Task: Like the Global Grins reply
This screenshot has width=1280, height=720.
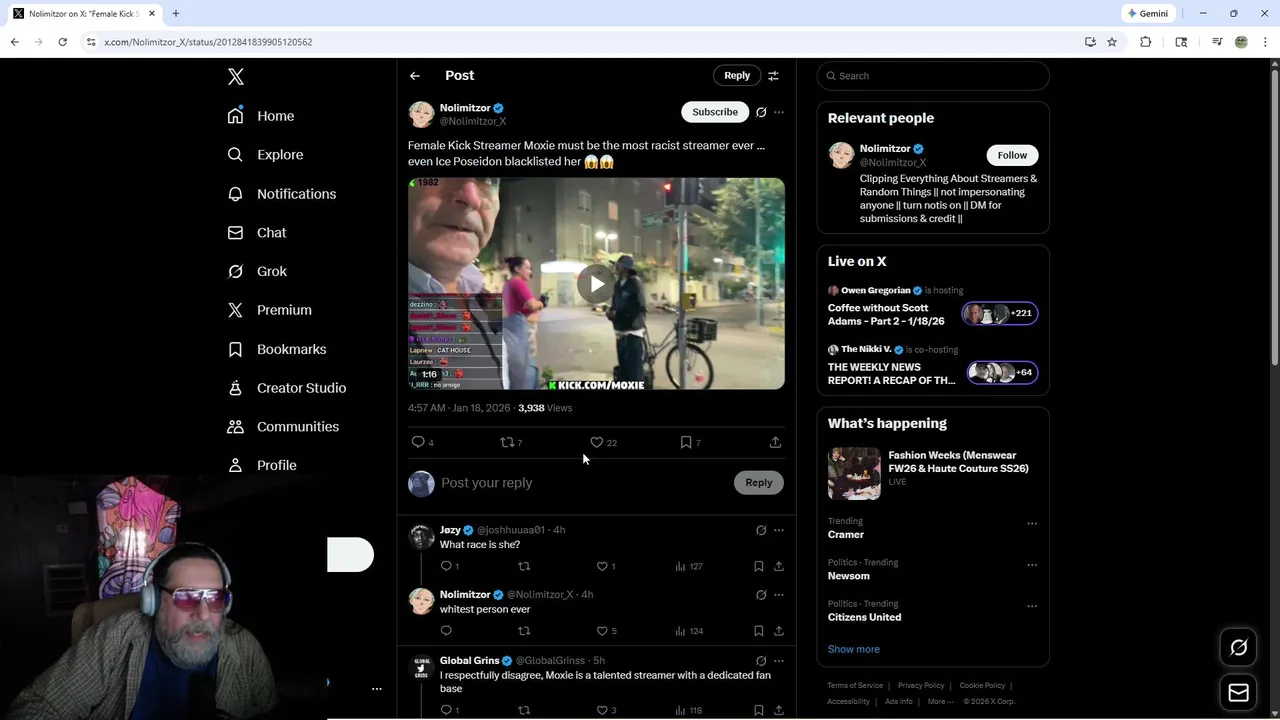Action: click(x=602, y=710)
